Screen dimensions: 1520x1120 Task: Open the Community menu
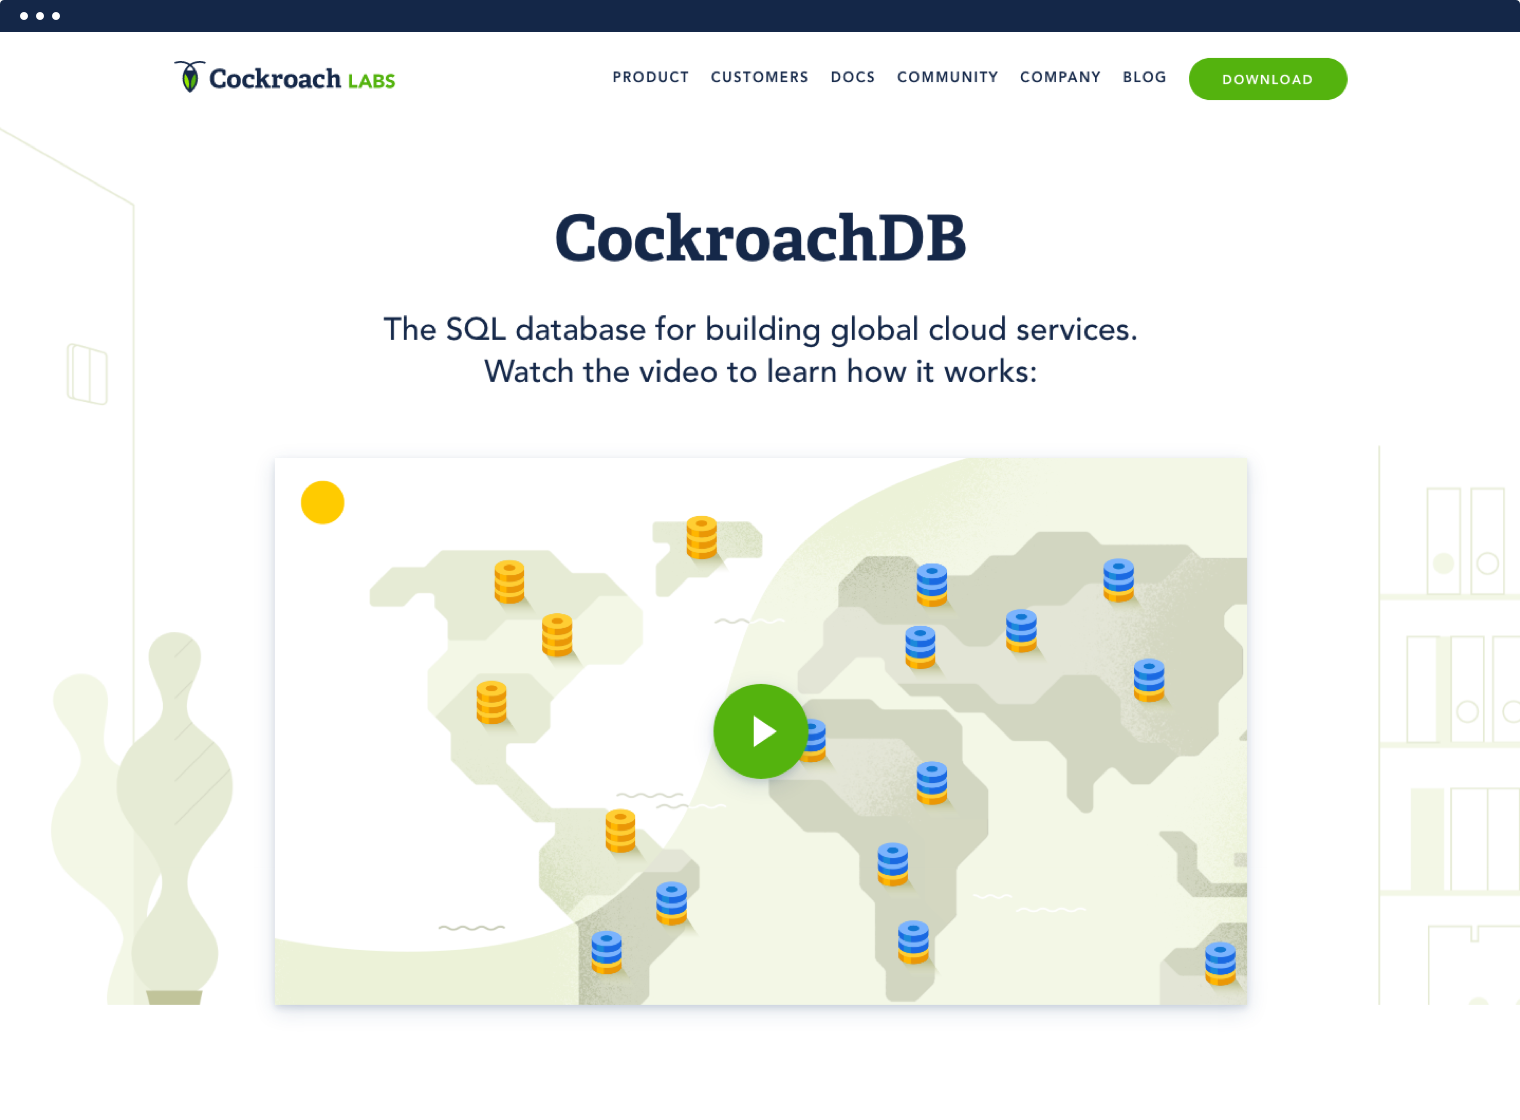(x=948, y=77)
